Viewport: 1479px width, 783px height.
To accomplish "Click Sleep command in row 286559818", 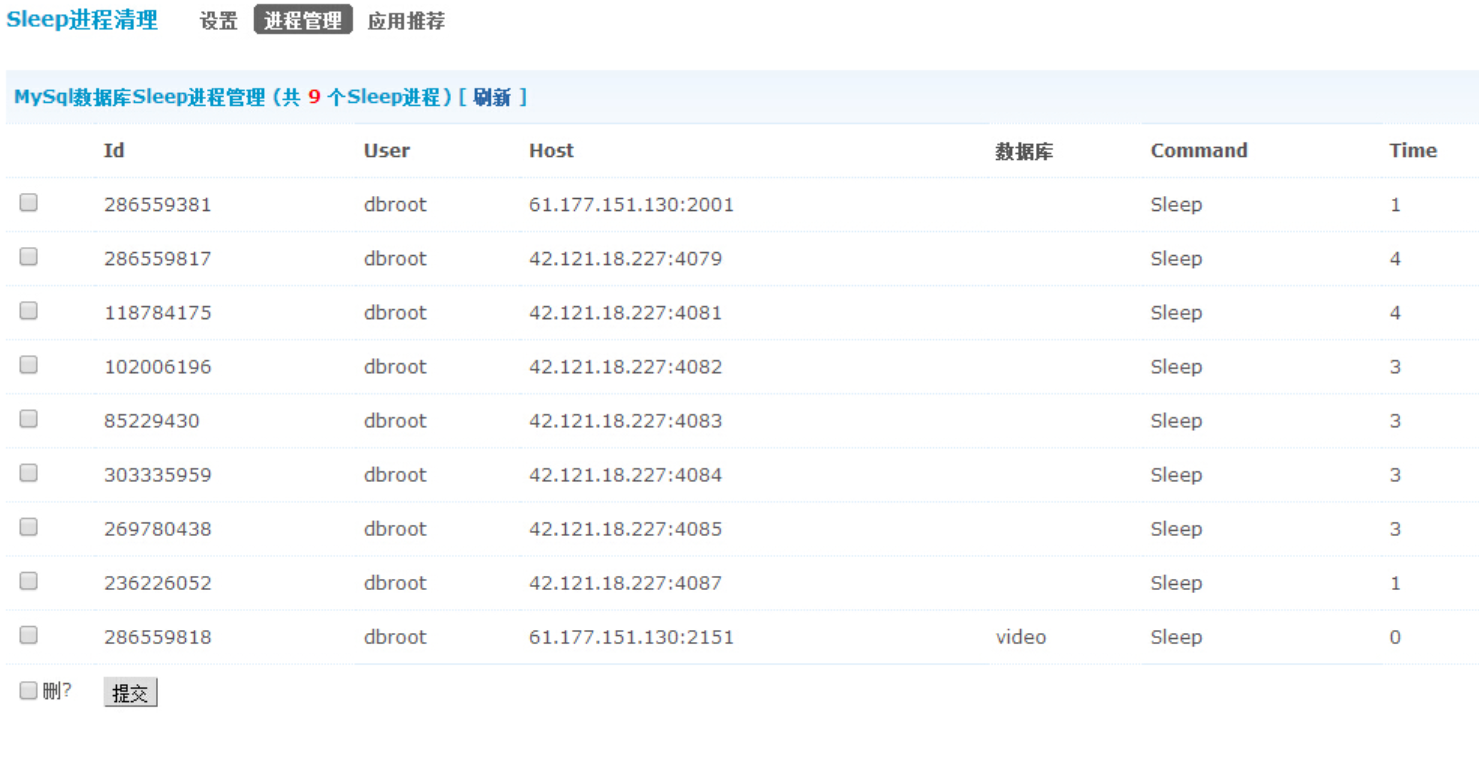I will [1176, 637].
